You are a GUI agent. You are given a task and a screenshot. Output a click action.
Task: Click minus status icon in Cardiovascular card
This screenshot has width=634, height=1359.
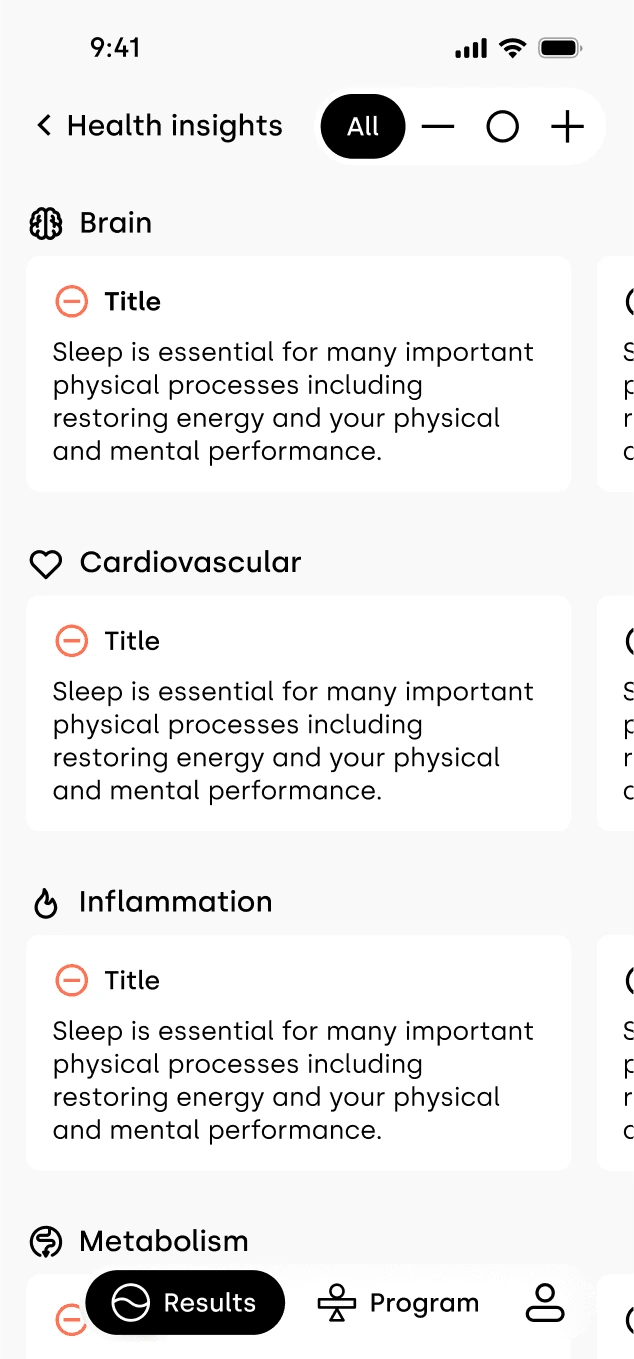(71, 641)
